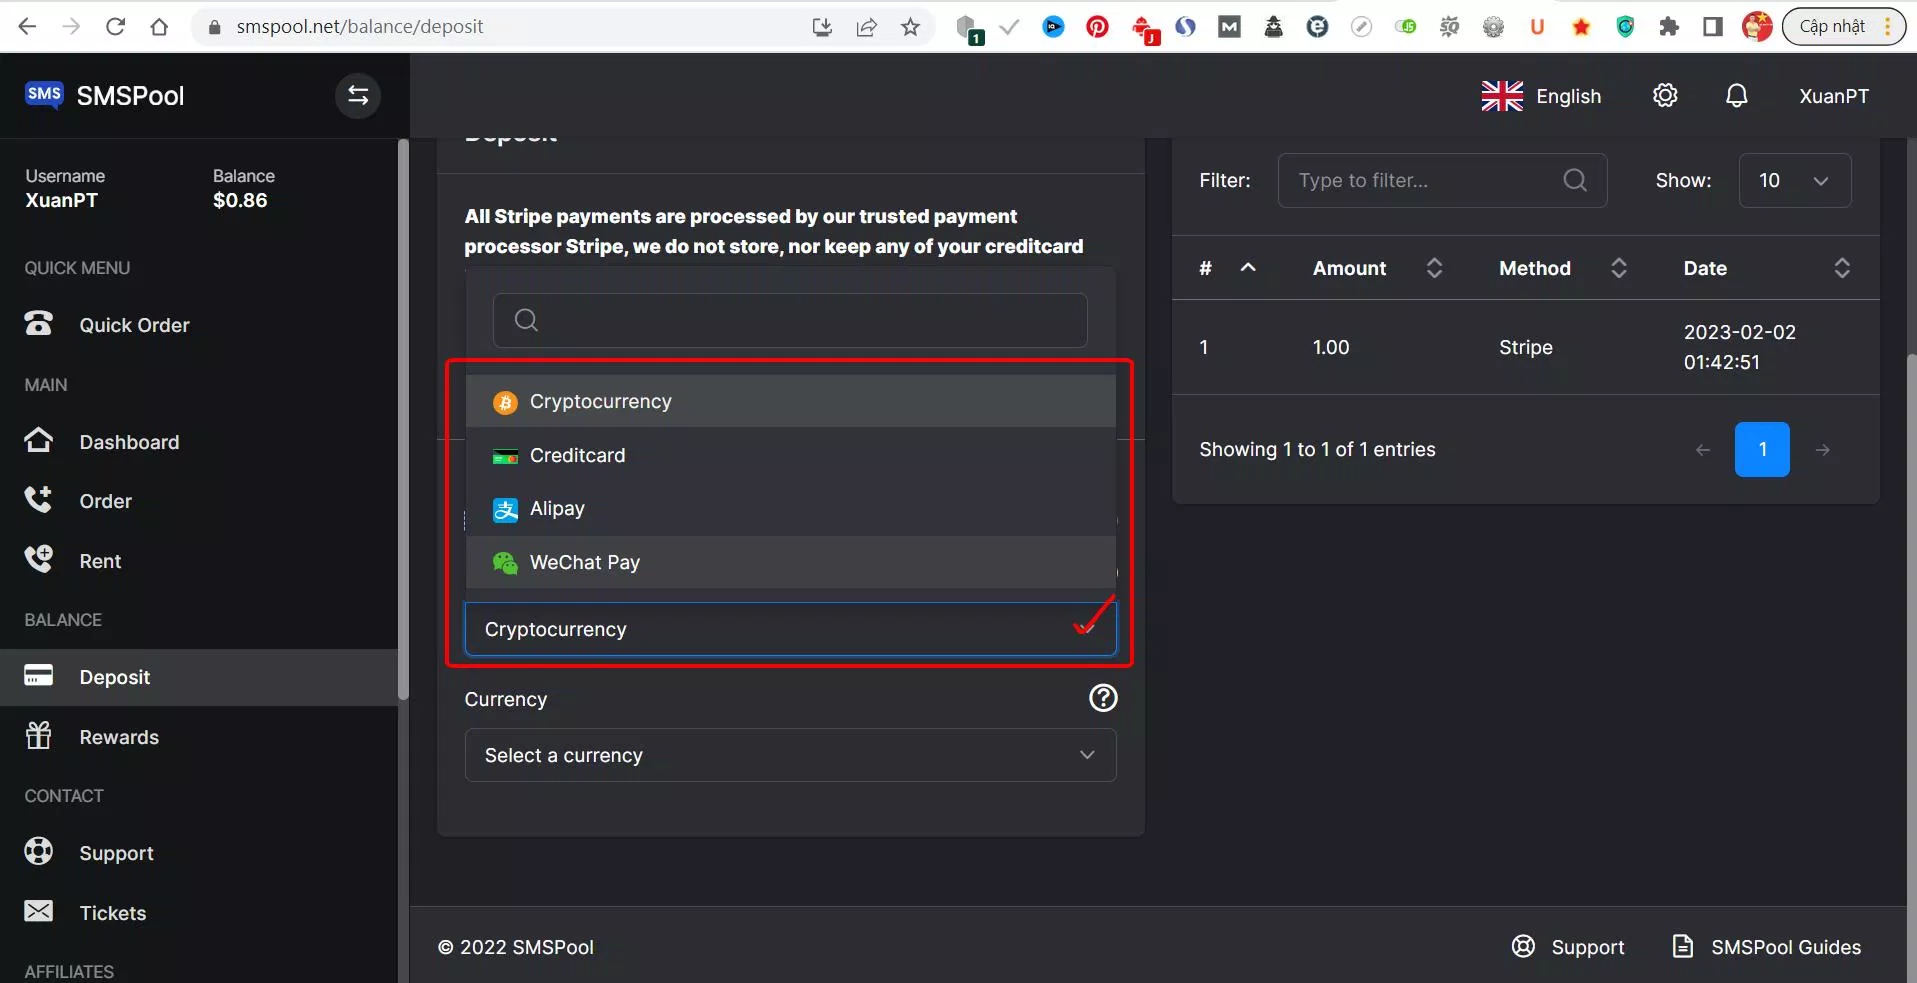Screen dimensions: 1917x983
Task: Click the Deposit card icon in sidebar
Action: pos(39,675)
